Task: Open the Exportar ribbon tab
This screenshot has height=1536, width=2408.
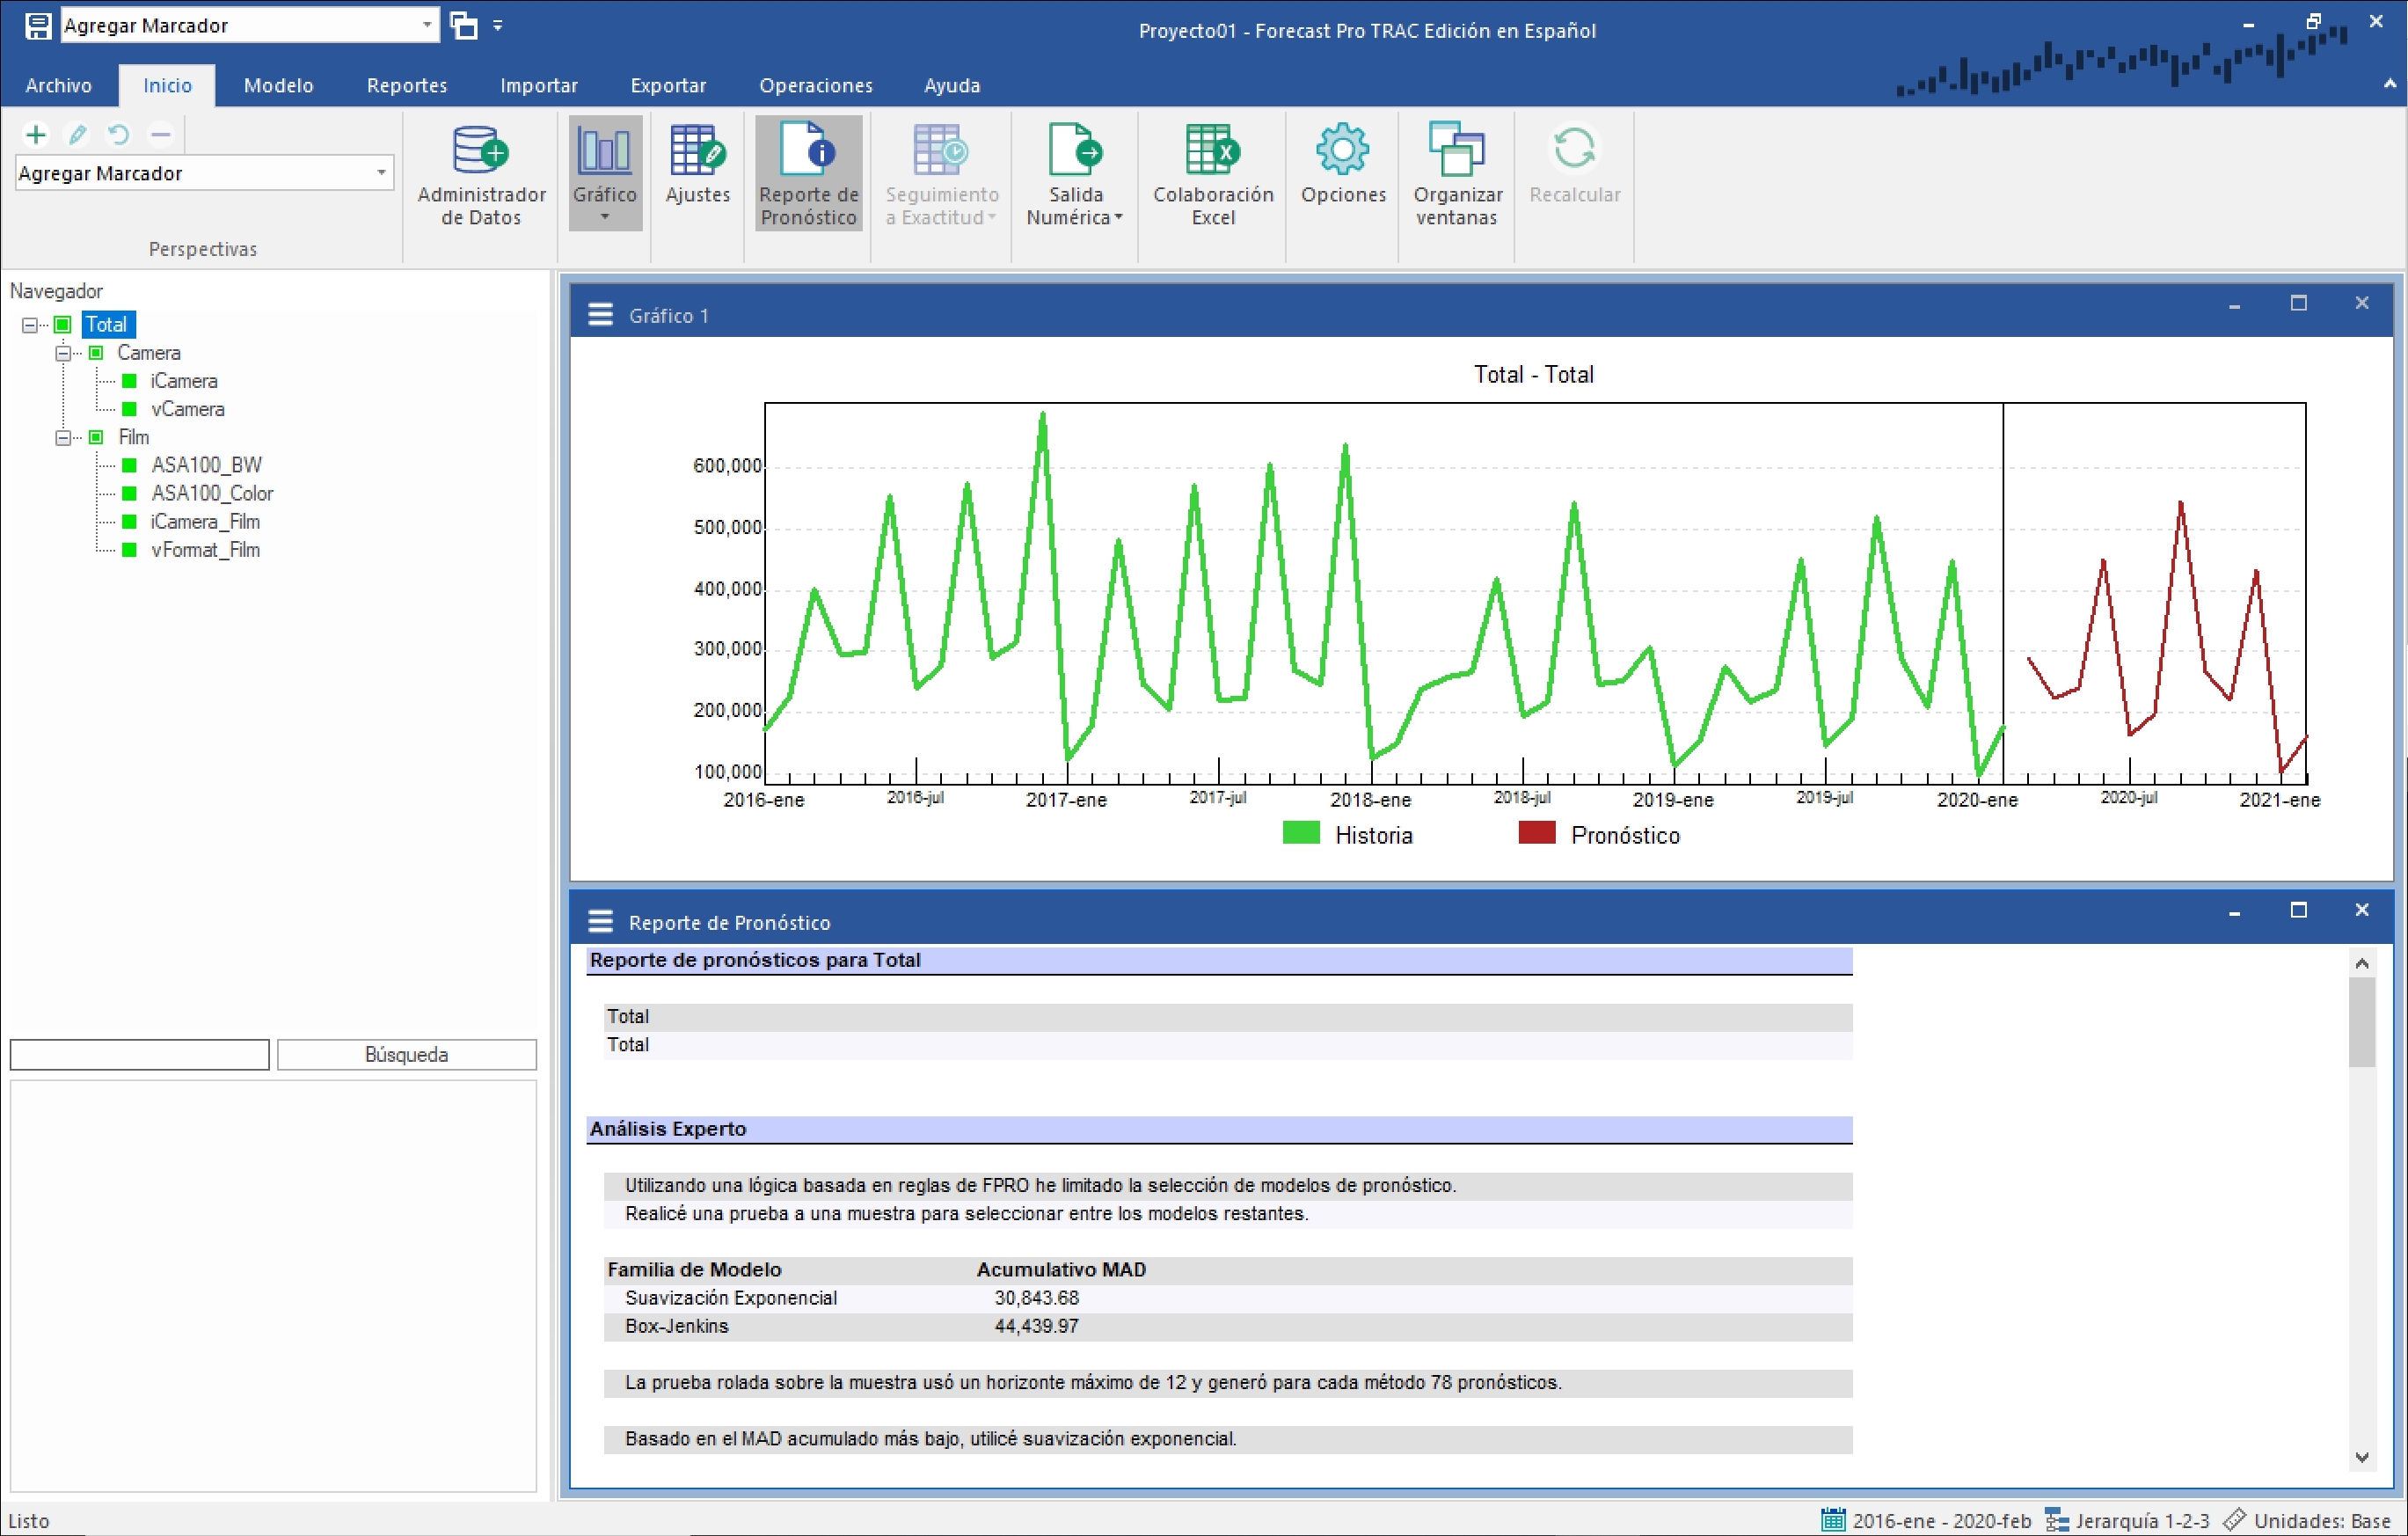Action: click(667, 86)
